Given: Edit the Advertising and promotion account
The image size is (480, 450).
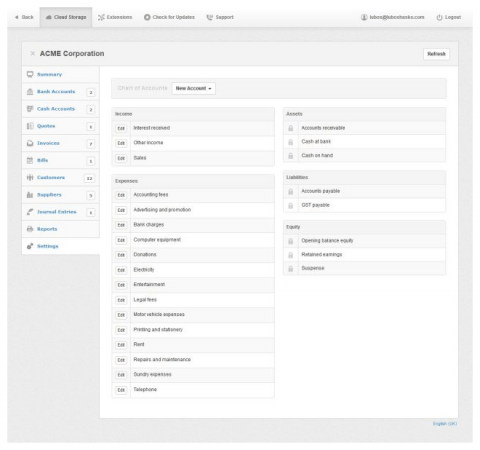Looking at the screenshot, I should pyautogui.click(x=121, y=210).
